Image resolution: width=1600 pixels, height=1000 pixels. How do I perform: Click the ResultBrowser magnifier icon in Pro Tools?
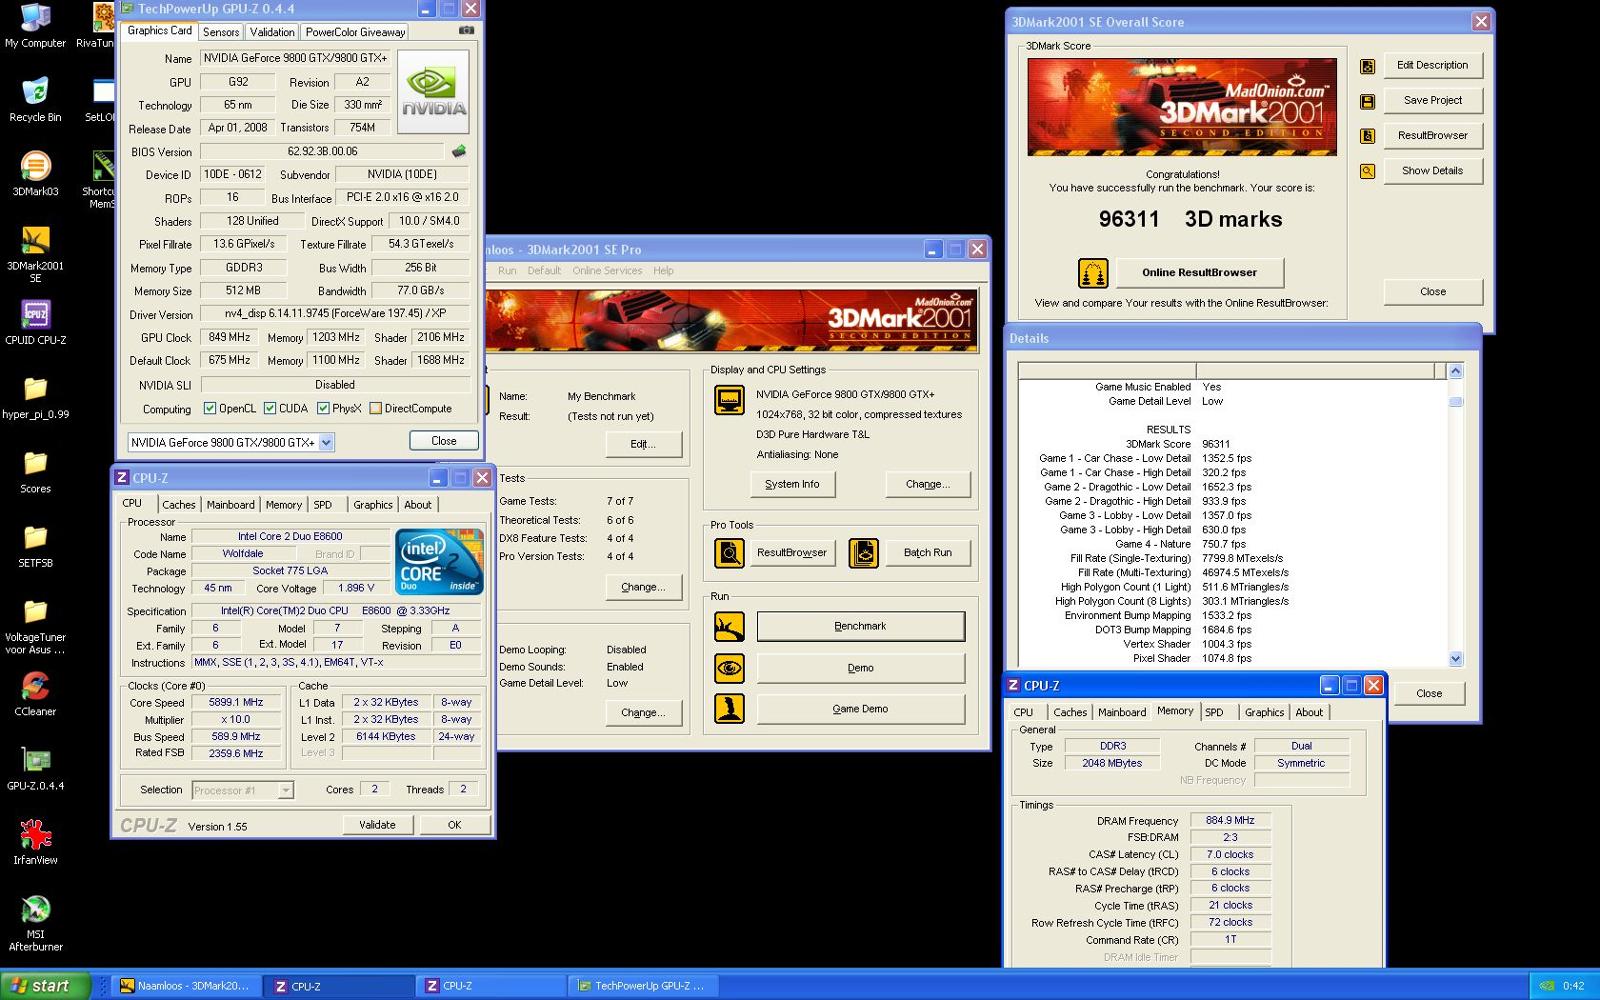(729, 553)
